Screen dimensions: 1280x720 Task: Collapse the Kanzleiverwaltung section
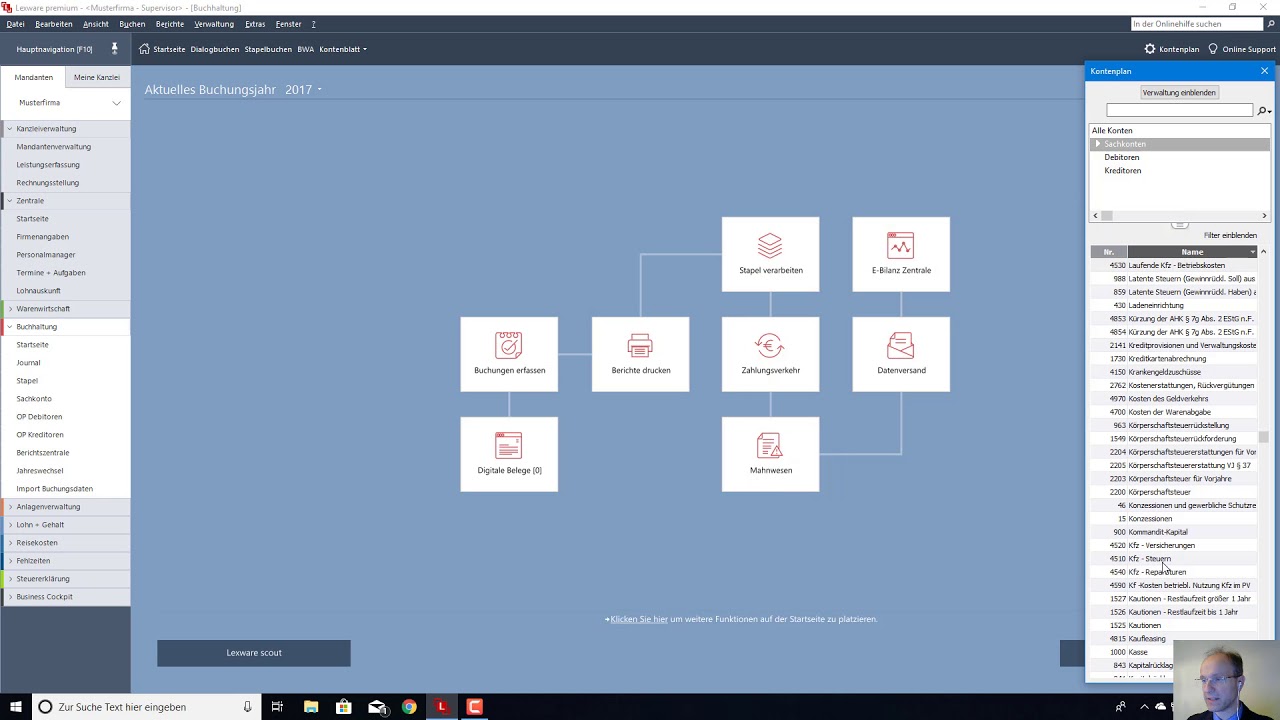10,129
